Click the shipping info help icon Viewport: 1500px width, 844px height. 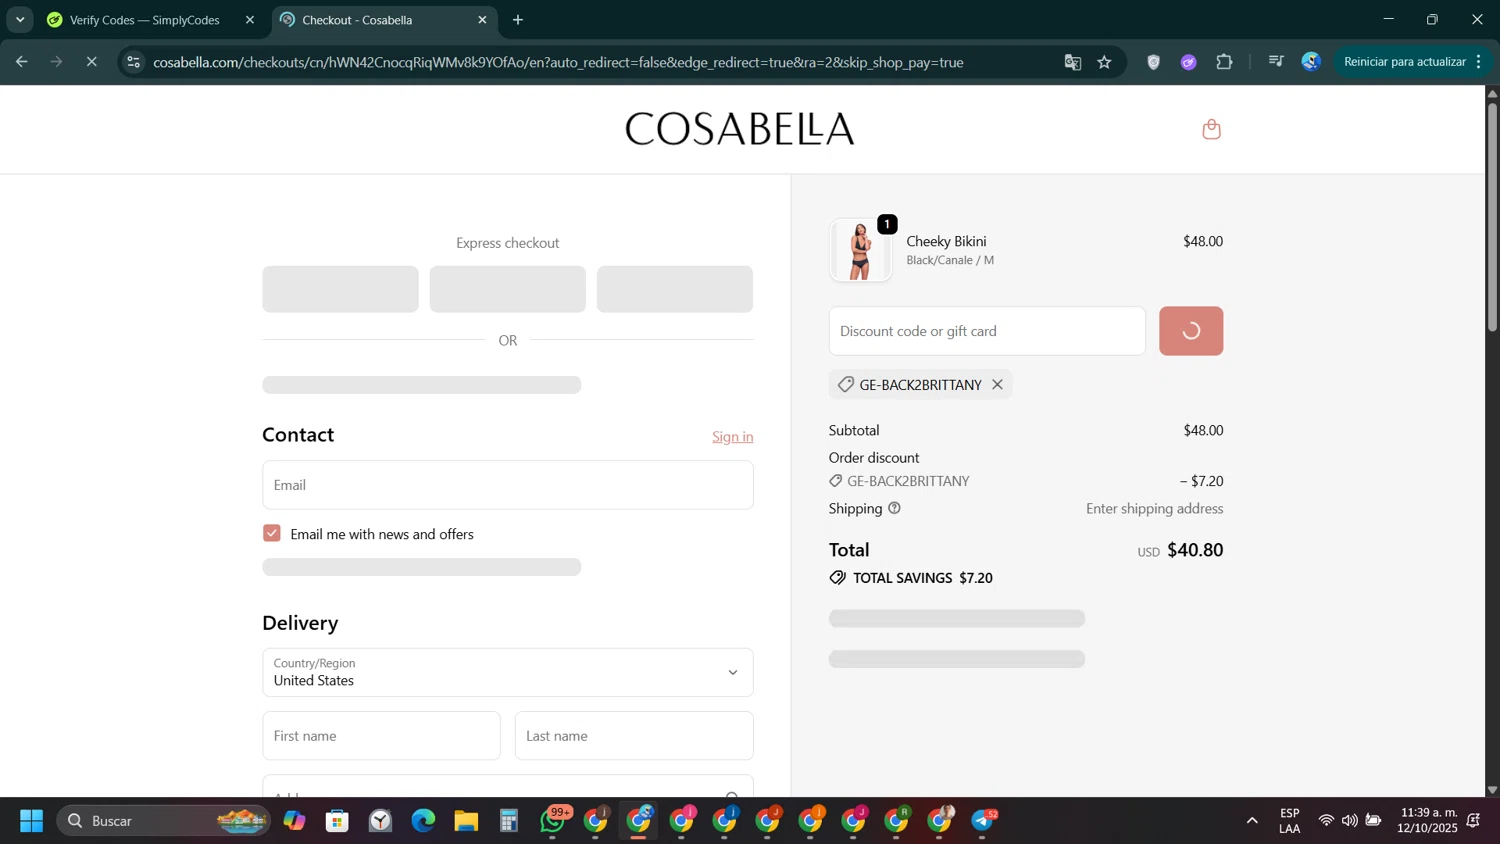pyautogui.click(x=894, y=508)
